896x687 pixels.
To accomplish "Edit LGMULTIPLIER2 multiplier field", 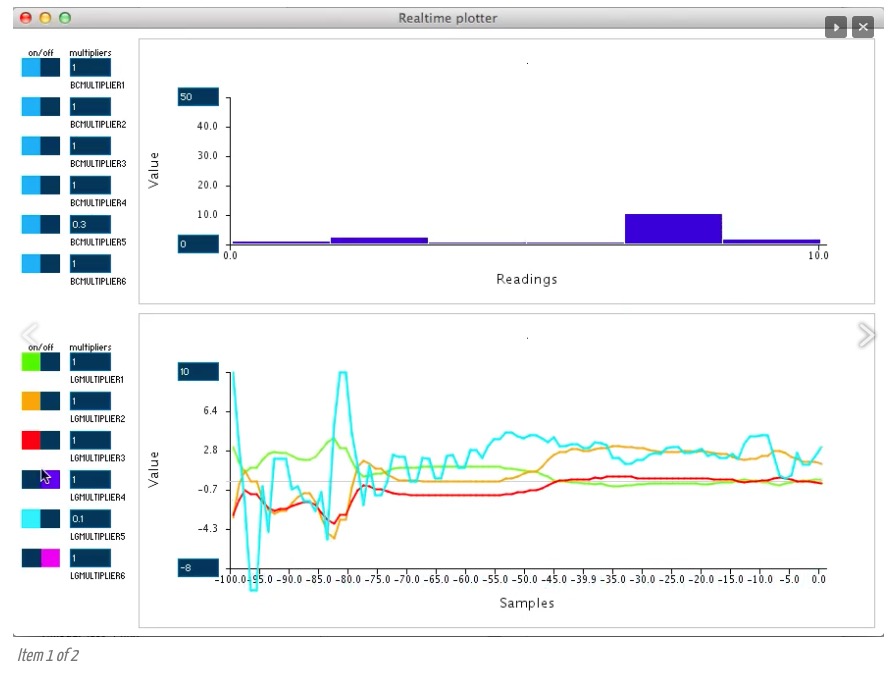I will tap(90, 401).
